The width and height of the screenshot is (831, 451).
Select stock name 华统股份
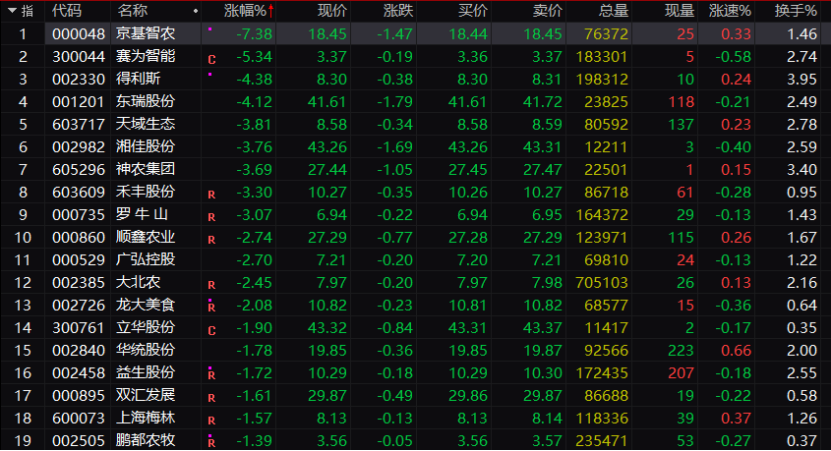pyautogui.click(x=145, y=350)
